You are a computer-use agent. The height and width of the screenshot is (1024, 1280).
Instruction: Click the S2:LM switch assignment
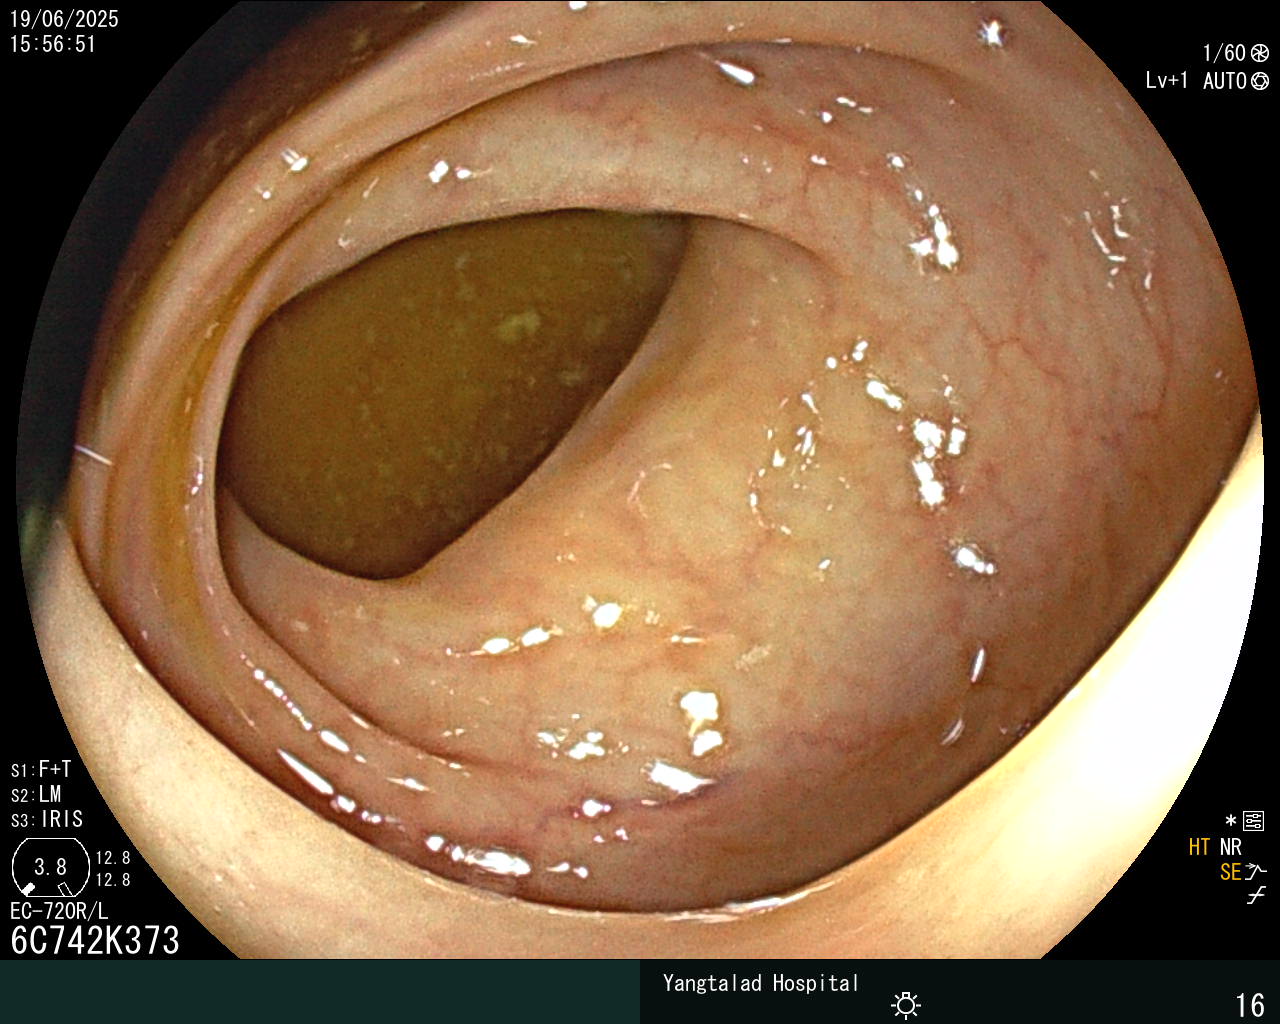pyautogui.click(x=36, y=794)
